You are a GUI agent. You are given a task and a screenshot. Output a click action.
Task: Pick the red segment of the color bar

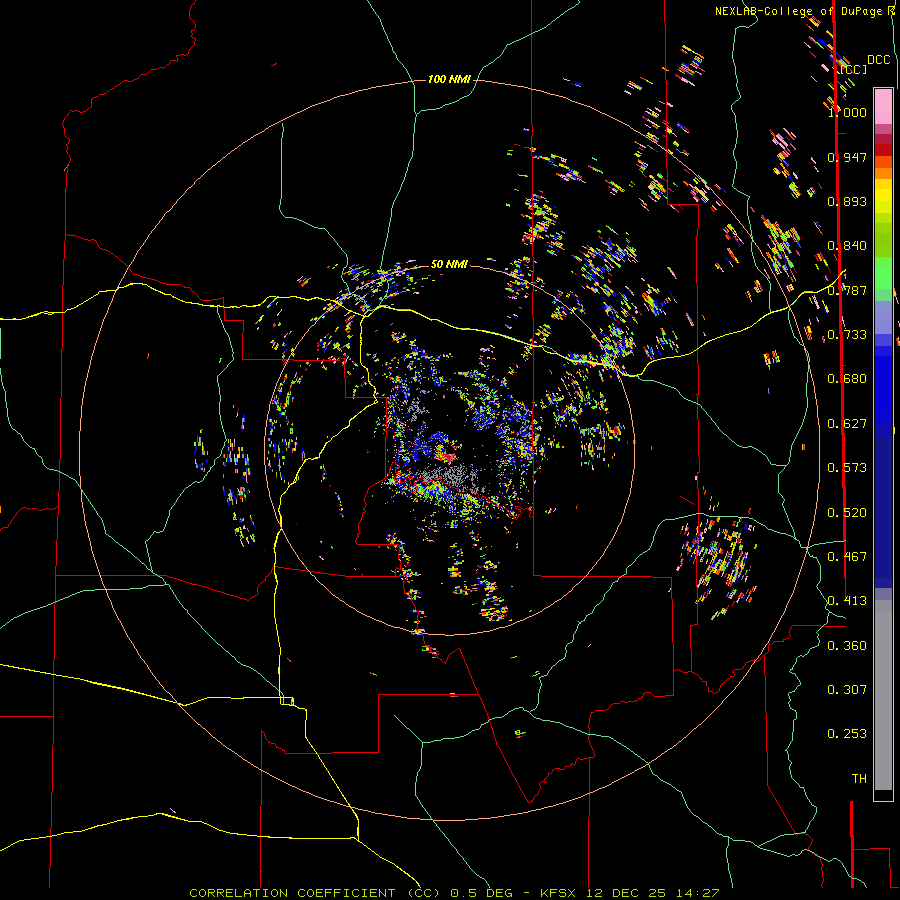883,150
